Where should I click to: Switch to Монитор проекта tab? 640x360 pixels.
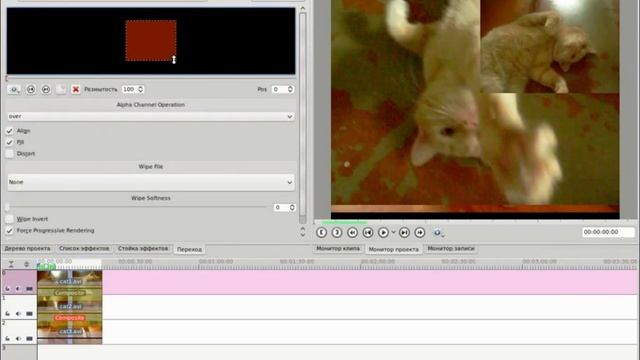[x=393, y=249]
